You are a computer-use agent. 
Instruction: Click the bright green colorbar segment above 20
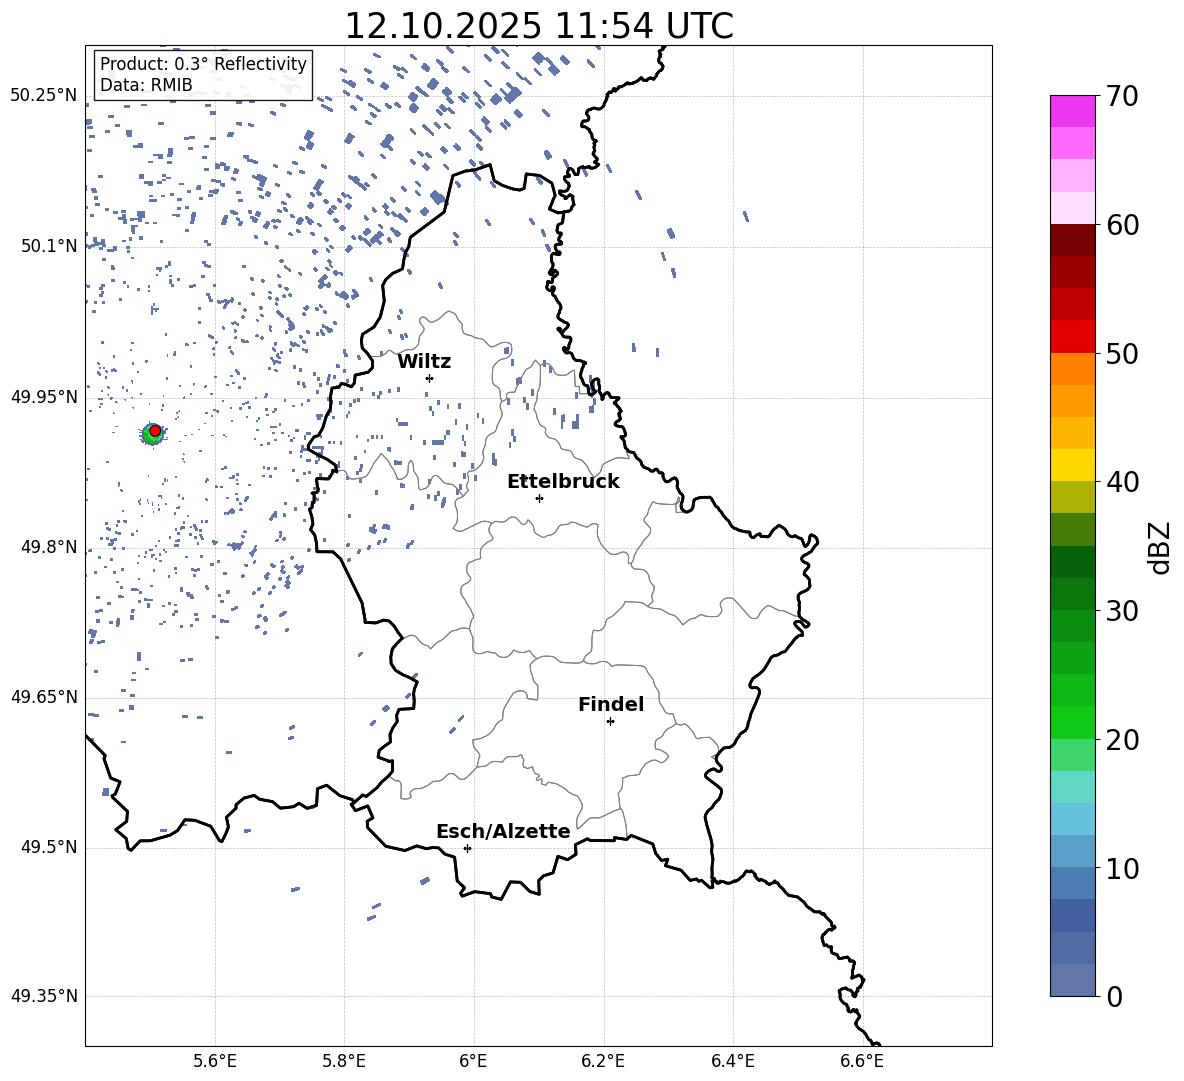(x=1073, y=722)
